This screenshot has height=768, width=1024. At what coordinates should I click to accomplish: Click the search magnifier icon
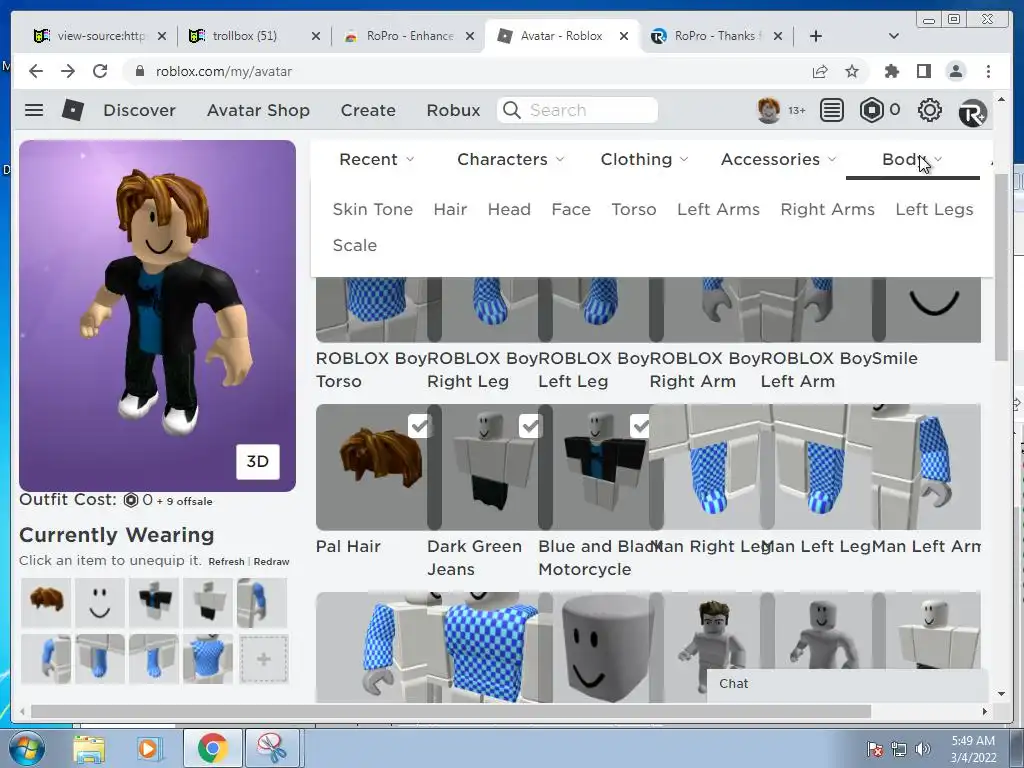point(512,110)
